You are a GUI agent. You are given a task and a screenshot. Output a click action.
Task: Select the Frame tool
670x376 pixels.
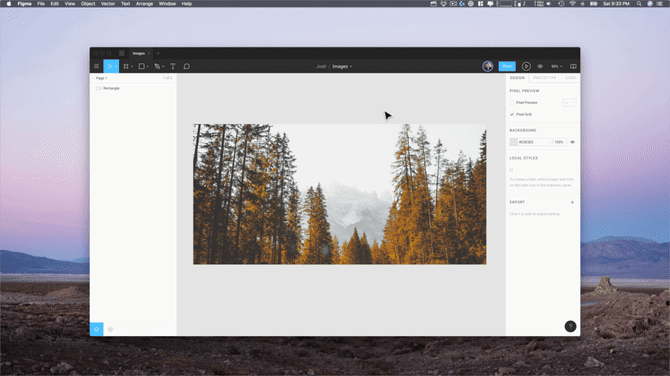click(x=128, y=66)
